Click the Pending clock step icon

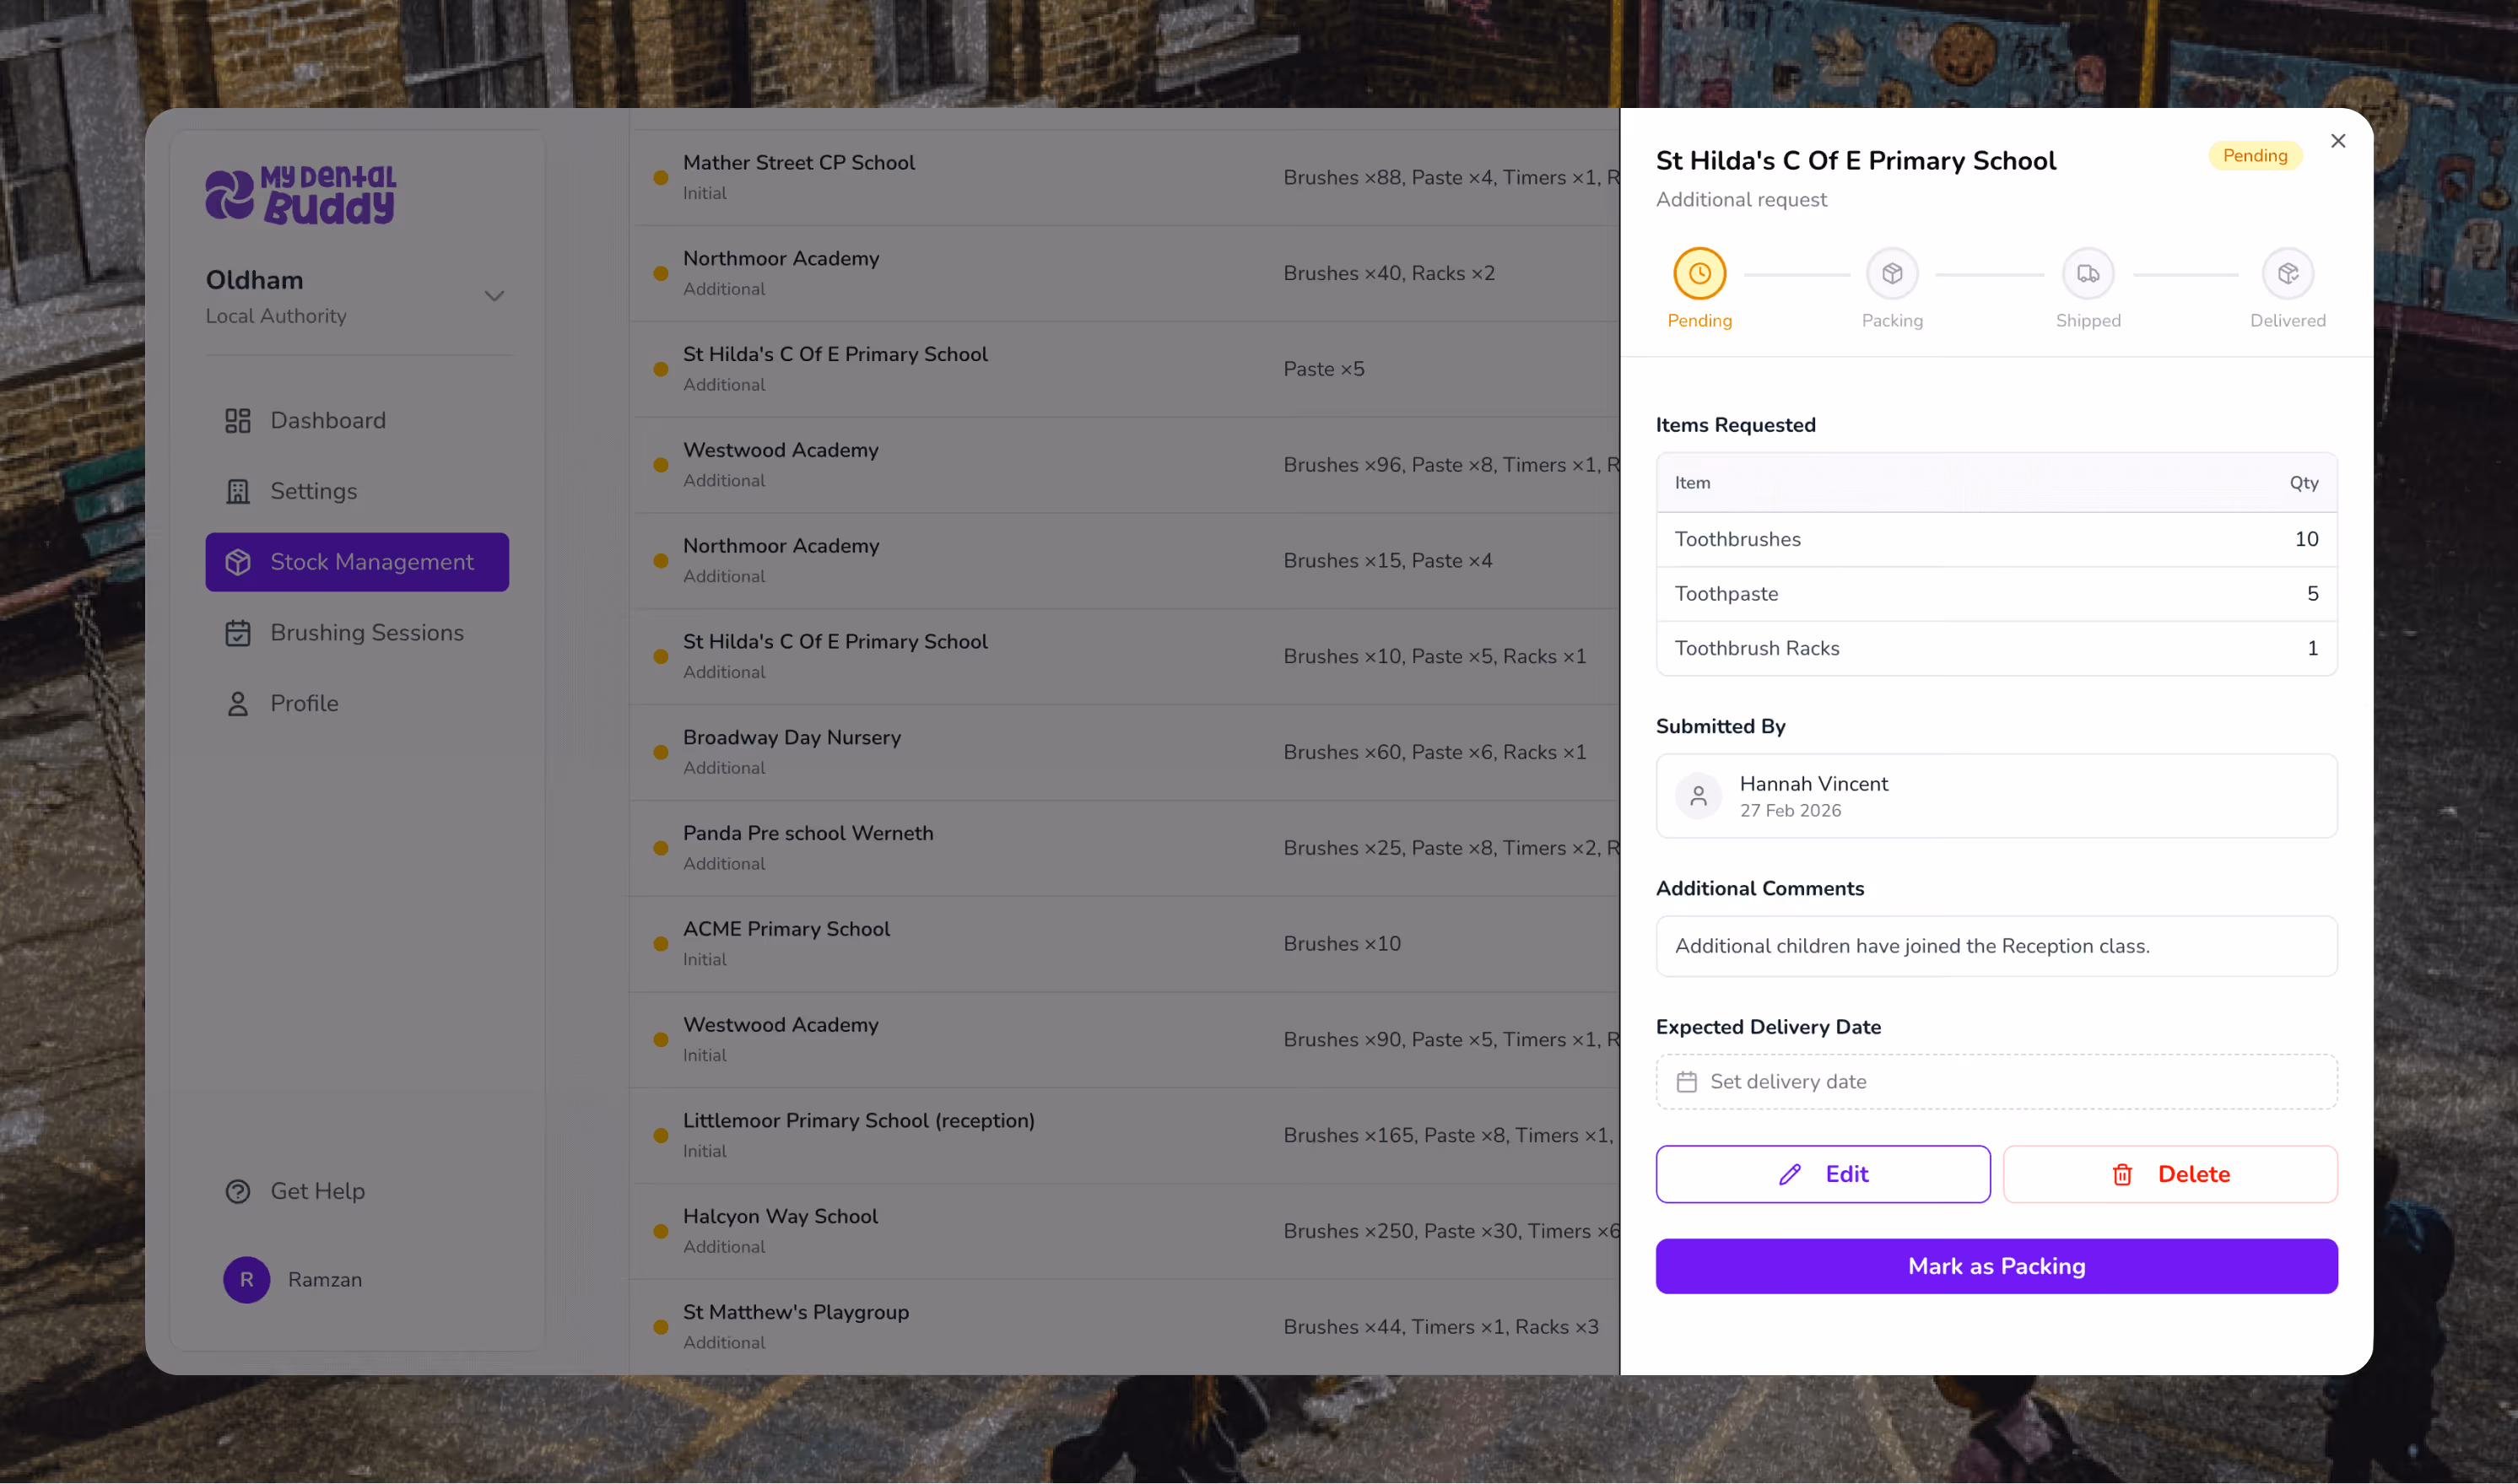pyautogui.click(x=1699, y=274)
